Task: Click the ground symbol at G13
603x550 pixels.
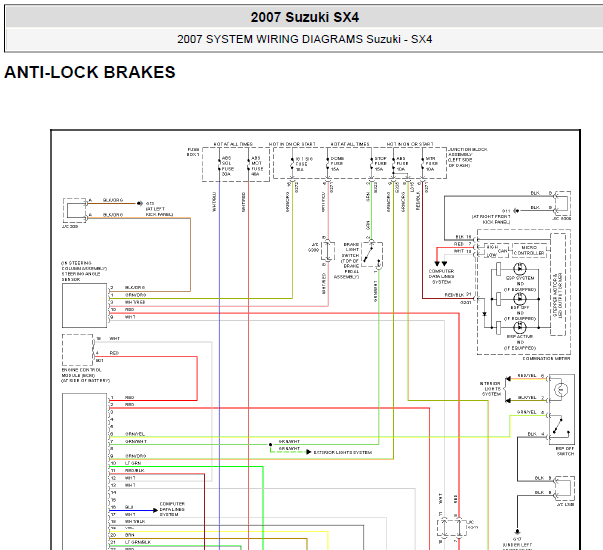Action: tap(139, 203)
